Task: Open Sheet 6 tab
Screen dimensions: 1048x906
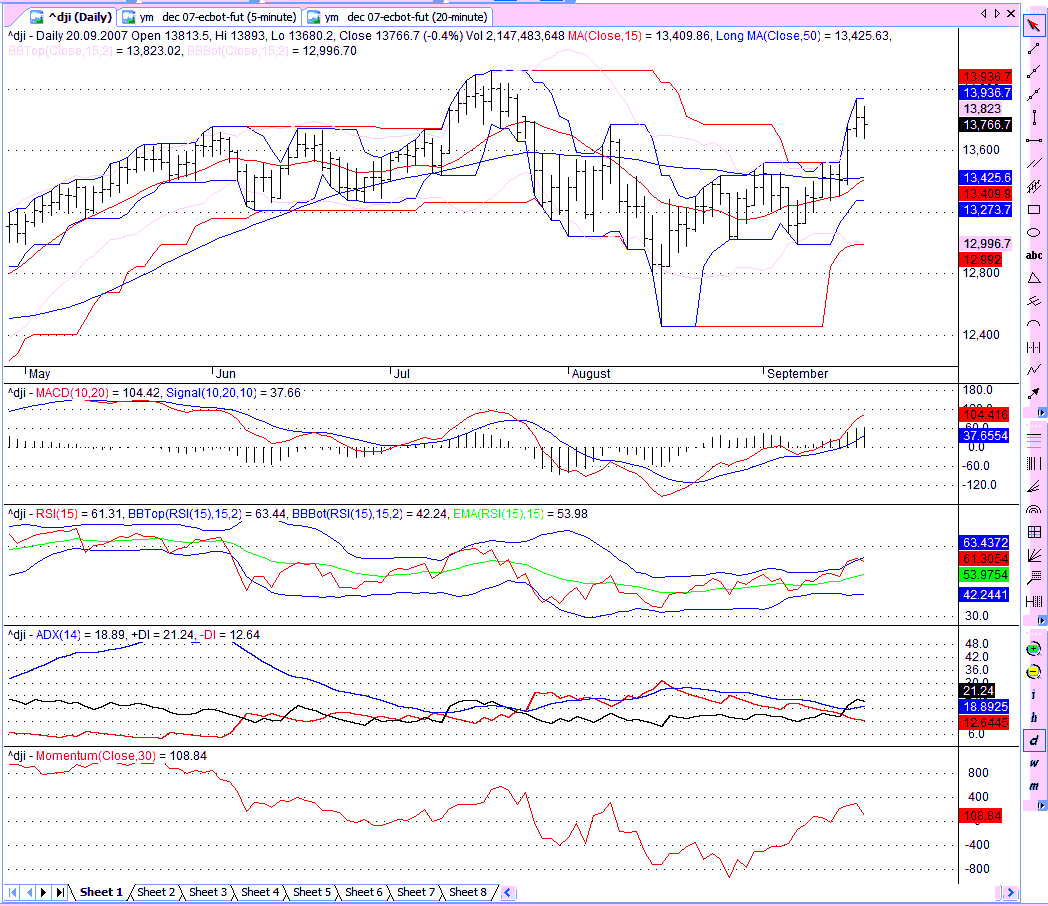Action: point(364,892)
